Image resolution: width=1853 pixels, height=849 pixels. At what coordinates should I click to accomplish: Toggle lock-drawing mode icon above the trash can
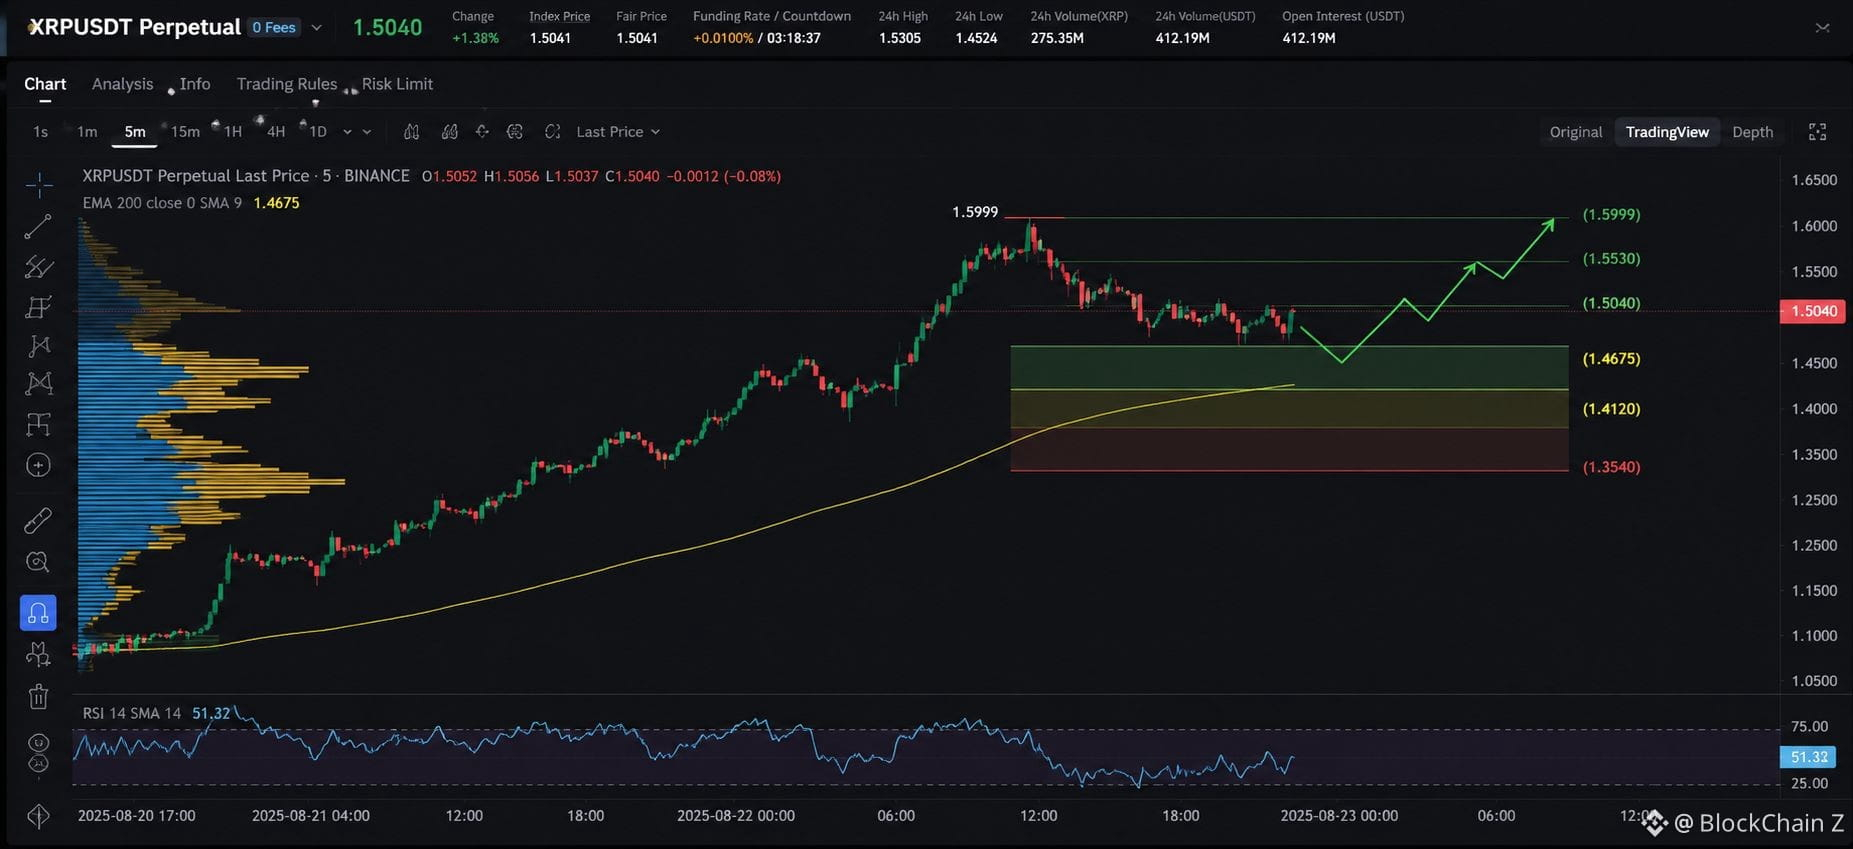38,654
